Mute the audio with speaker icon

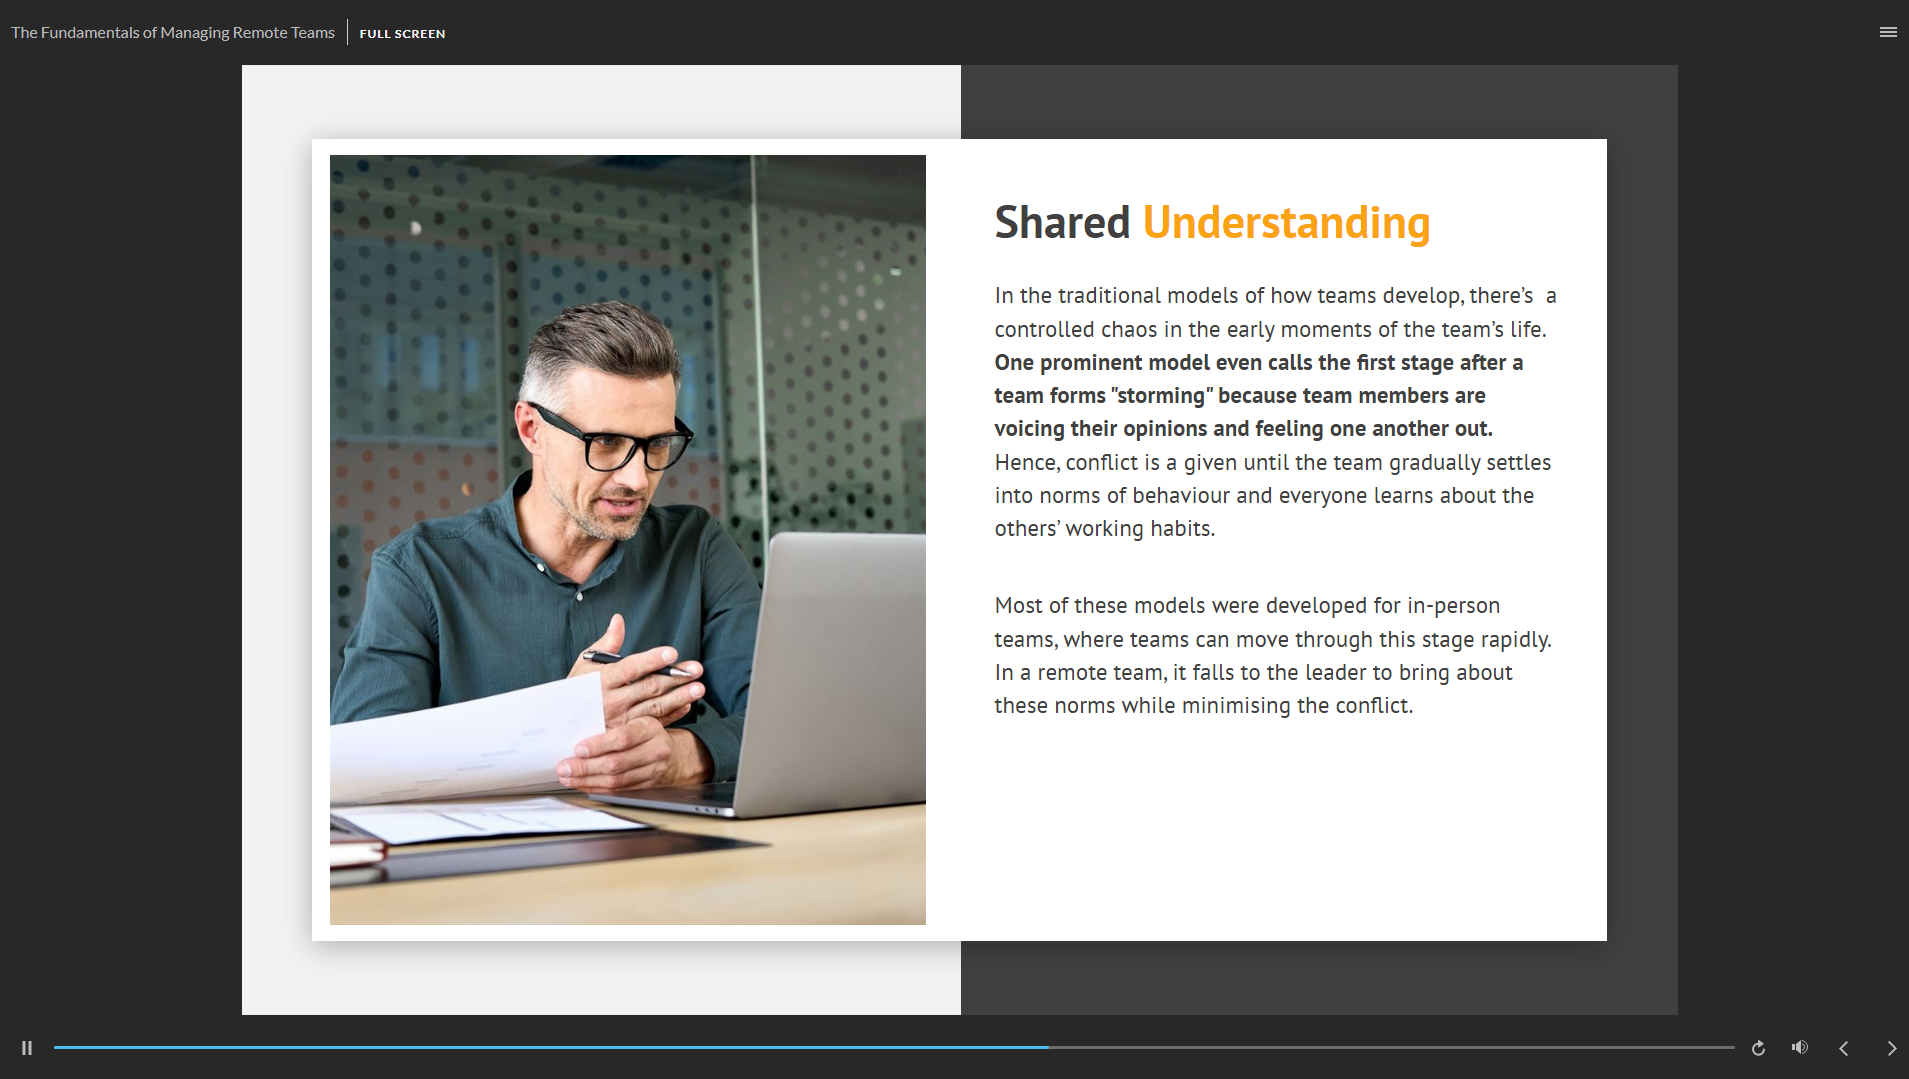[1800, 1048]
